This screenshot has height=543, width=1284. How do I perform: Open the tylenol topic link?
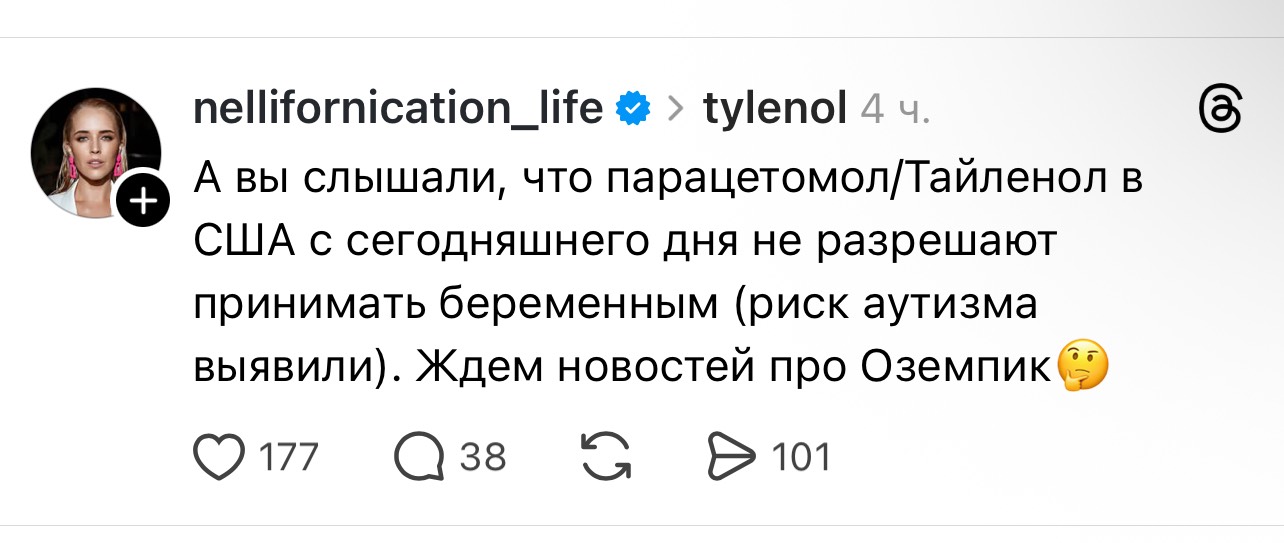(775, 107)
